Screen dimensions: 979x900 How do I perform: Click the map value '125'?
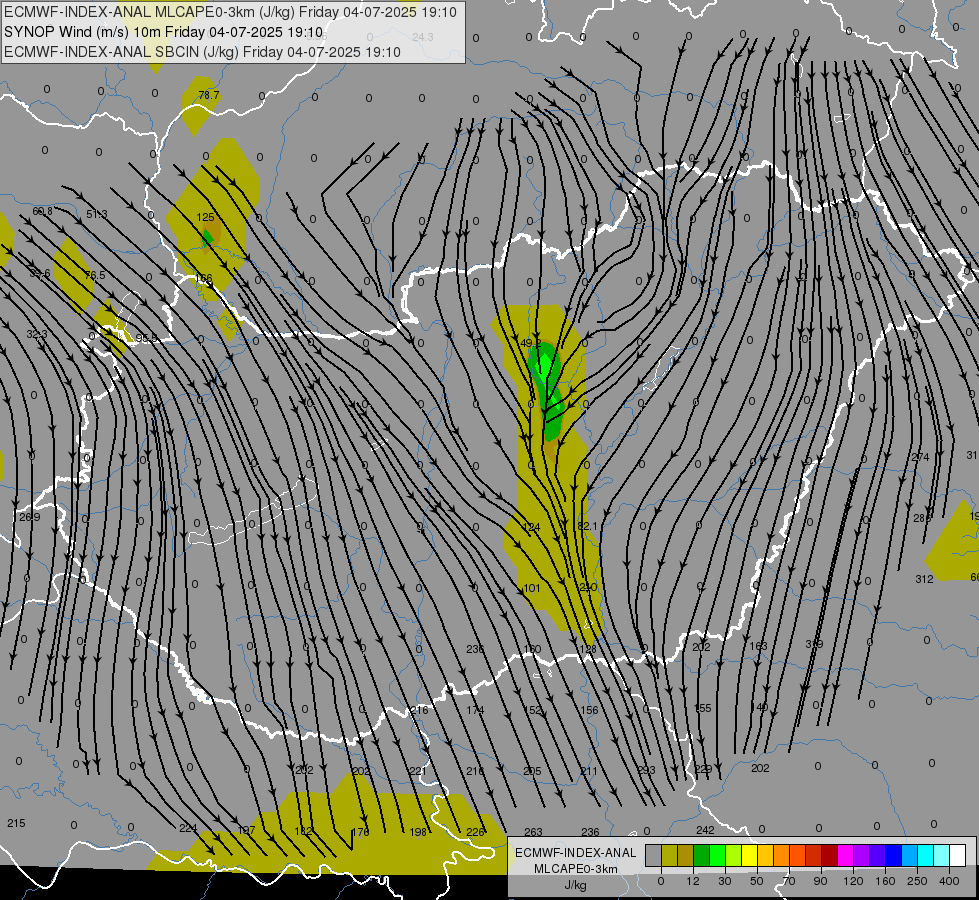205,217
